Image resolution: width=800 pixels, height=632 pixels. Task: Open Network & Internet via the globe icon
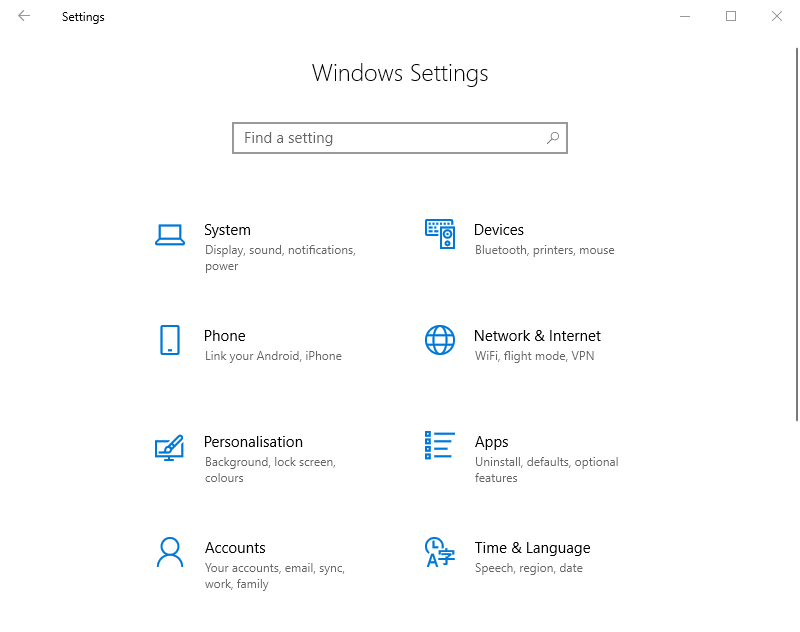[440, 340]
